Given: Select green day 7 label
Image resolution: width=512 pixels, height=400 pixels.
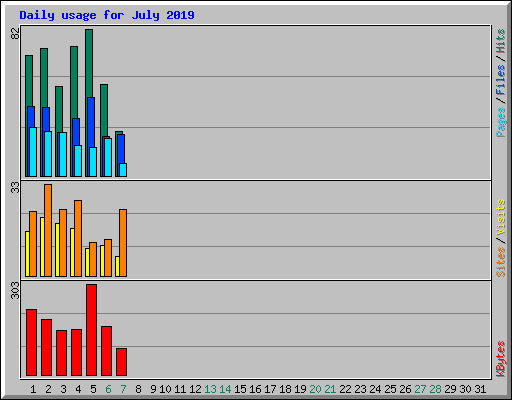Looking at the screenshot, I should 123,389.
